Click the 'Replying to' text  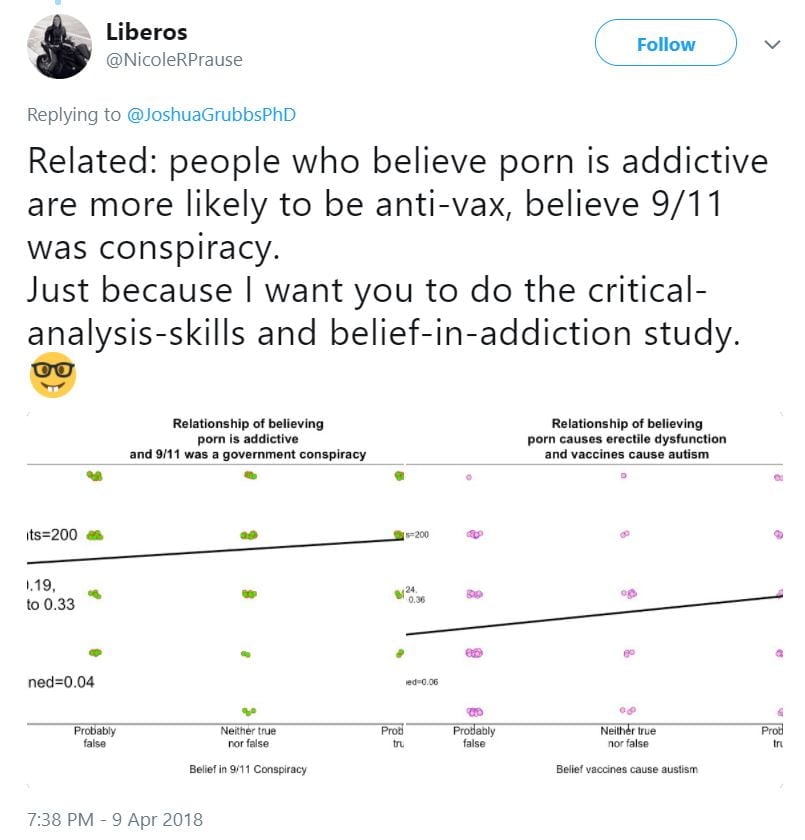click(73, 115)
